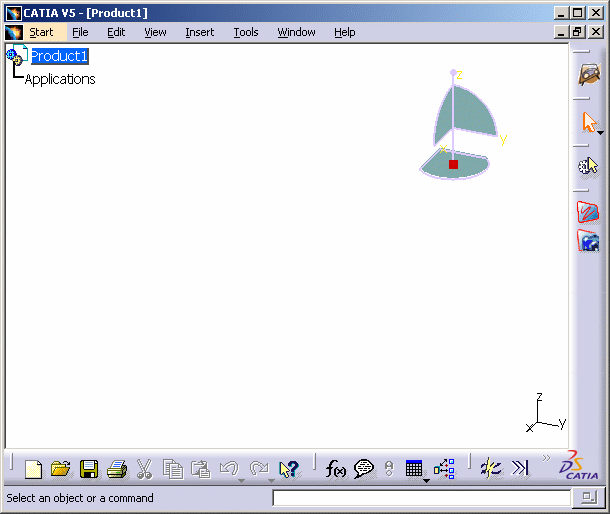Viewport: 610px width, 514px height.
Task: Click the Print icon
Action: point(117,469)
